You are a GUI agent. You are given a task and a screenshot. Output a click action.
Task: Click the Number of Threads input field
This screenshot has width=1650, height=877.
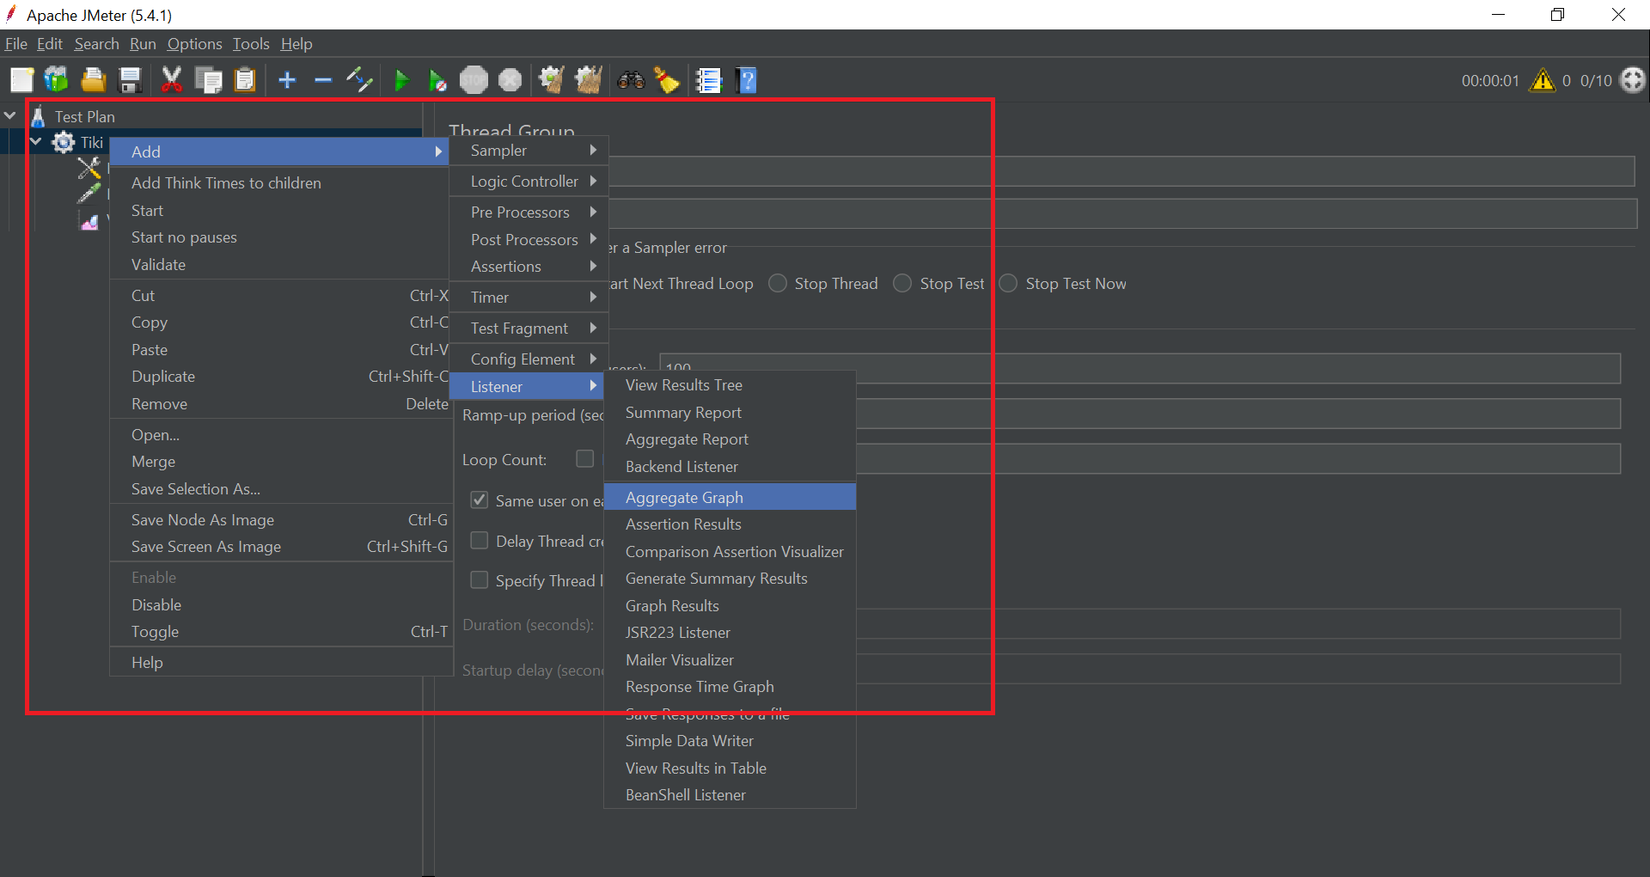pyautogui.click(x=1140, y=368)
